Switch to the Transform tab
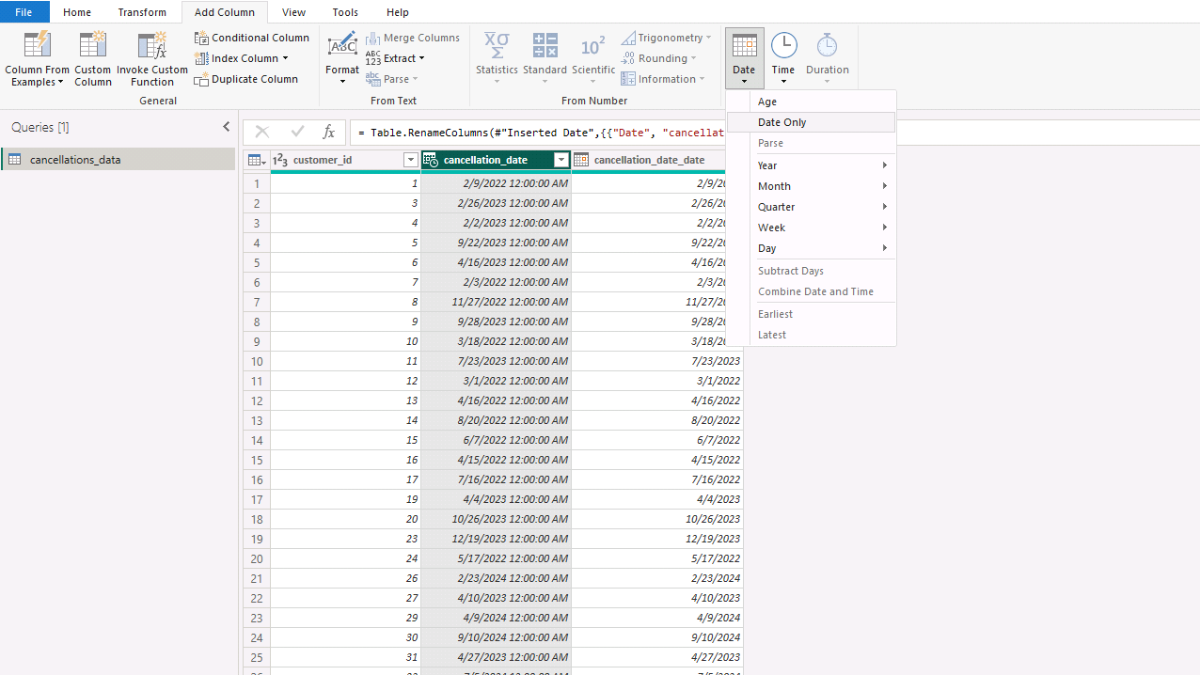Image resolution: width=1200 pixels, height=675 pixels. click(142, 12)
